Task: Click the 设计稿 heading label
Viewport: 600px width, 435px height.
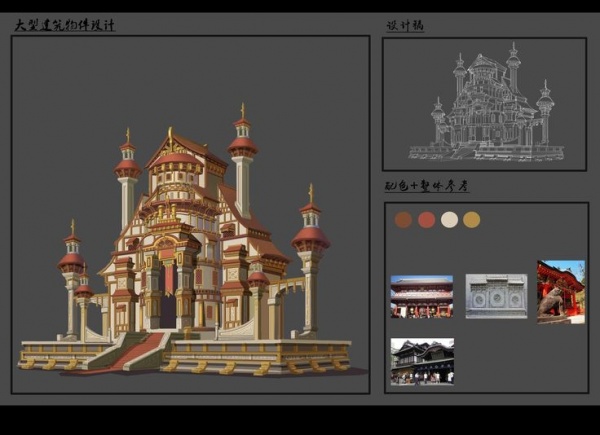Action: [x=405, y=25]
